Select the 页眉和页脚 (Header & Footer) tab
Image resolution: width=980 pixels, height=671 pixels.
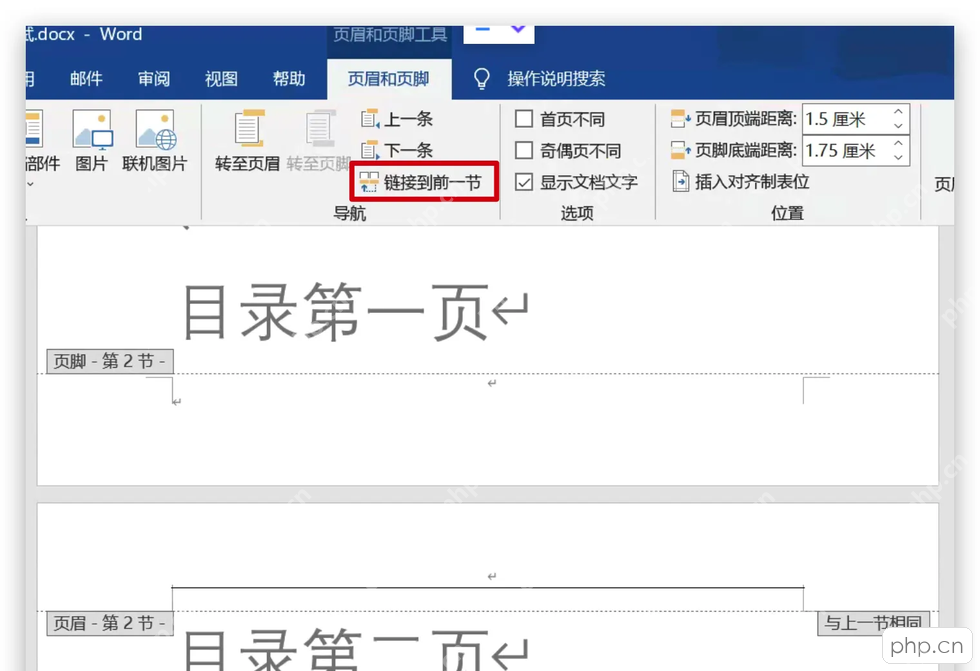[x=389, y=79]
